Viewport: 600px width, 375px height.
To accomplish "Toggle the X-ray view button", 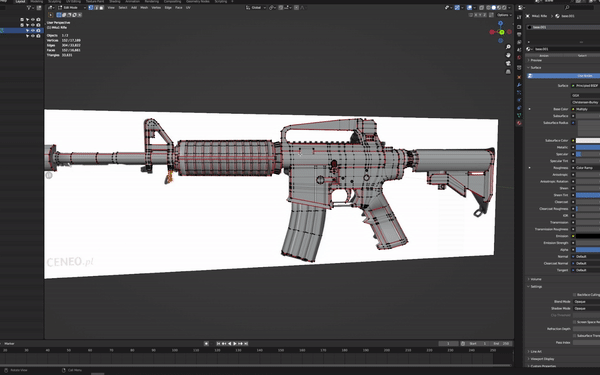I will [482, 8].
